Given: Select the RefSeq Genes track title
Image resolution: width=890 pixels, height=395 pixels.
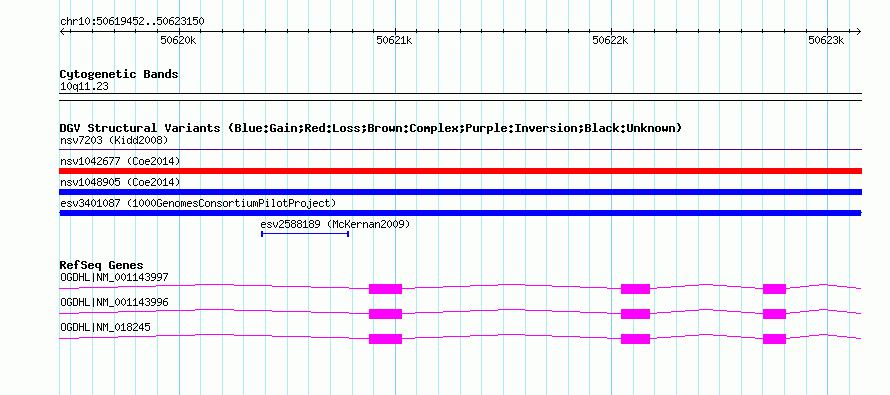Looking at the screenshot, I should point(102,265).
